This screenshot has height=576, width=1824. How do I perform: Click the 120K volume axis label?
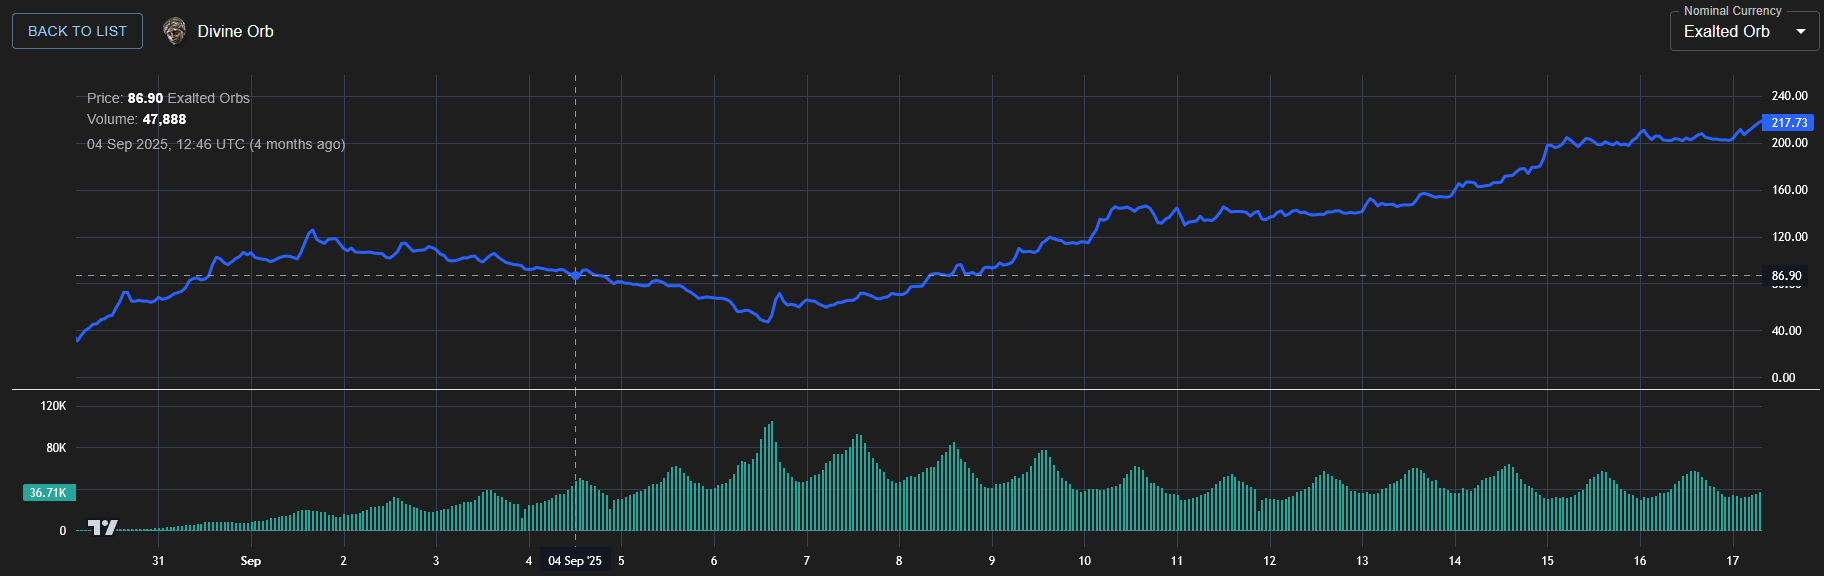pyautogui.click(x=53, y=406)
